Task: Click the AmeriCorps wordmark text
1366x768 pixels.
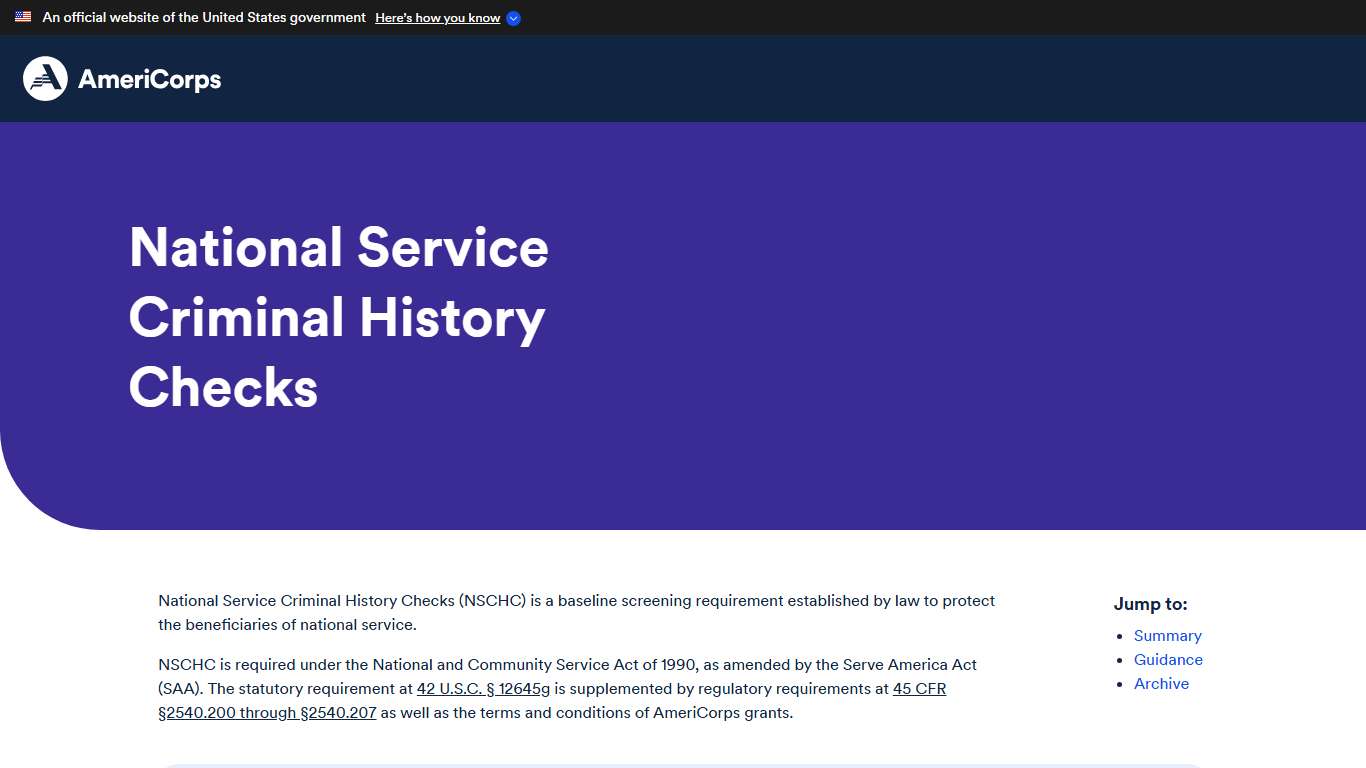Action: [149, 80]
